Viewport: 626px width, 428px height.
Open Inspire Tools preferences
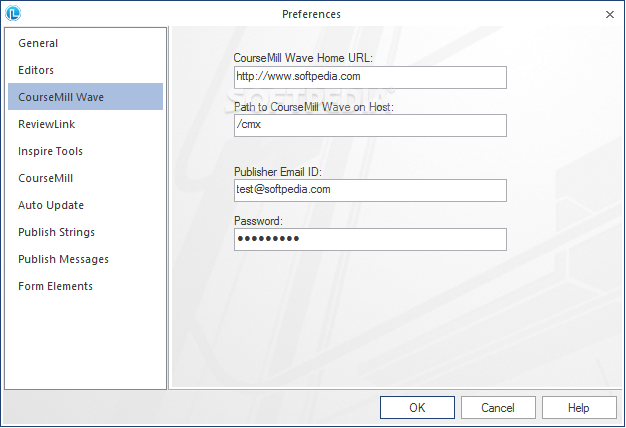[x=85, y=151]
